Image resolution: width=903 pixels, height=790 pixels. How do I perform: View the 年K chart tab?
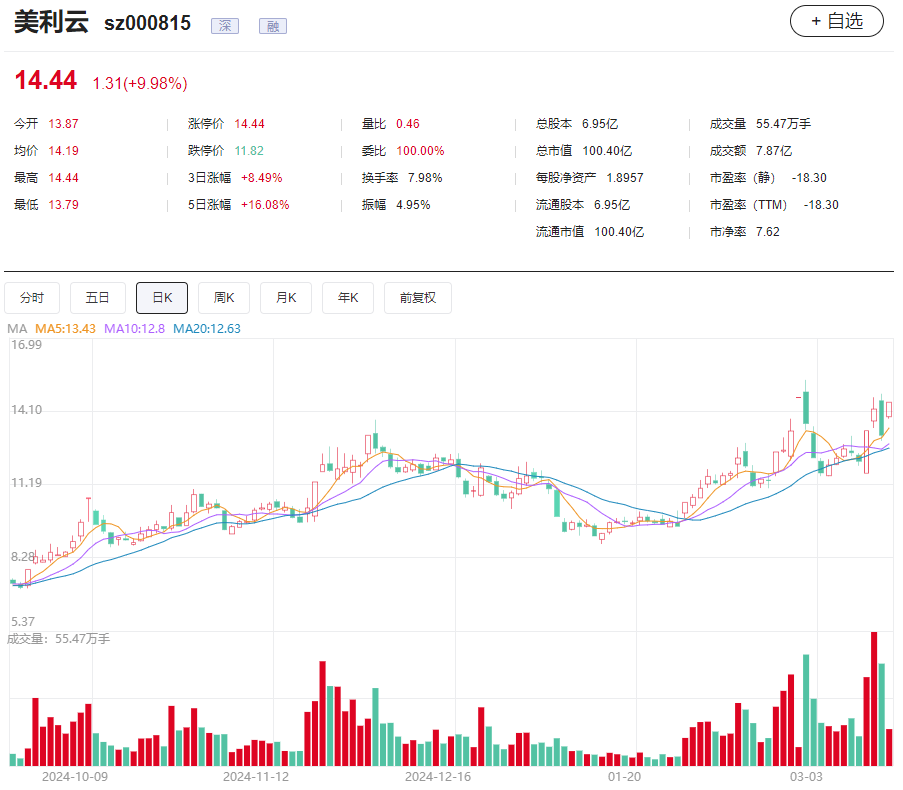[x=348, y=298]
